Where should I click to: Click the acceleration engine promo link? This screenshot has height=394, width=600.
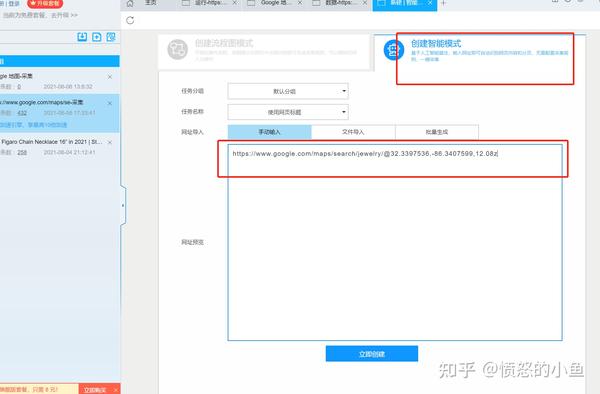34,125
